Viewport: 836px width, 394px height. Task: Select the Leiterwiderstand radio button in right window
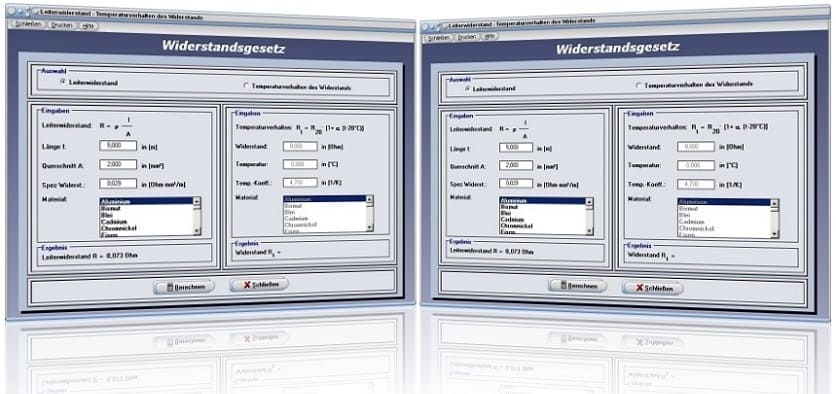click(x=467, y=89)
